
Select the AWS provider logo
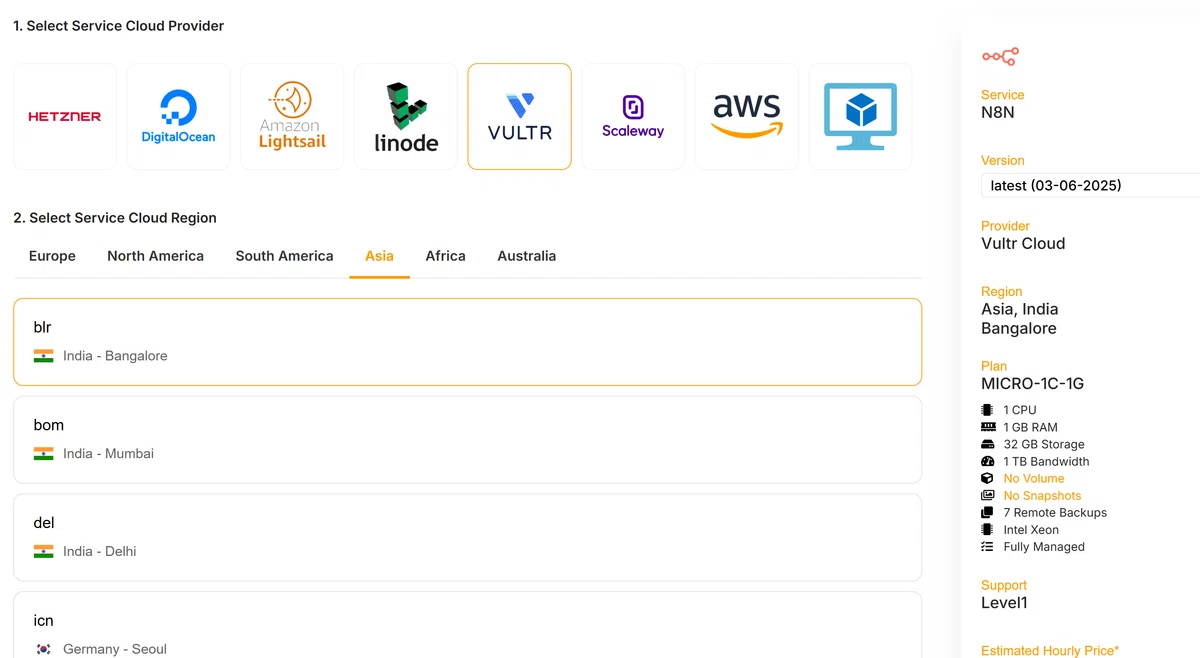coord(747,117)
